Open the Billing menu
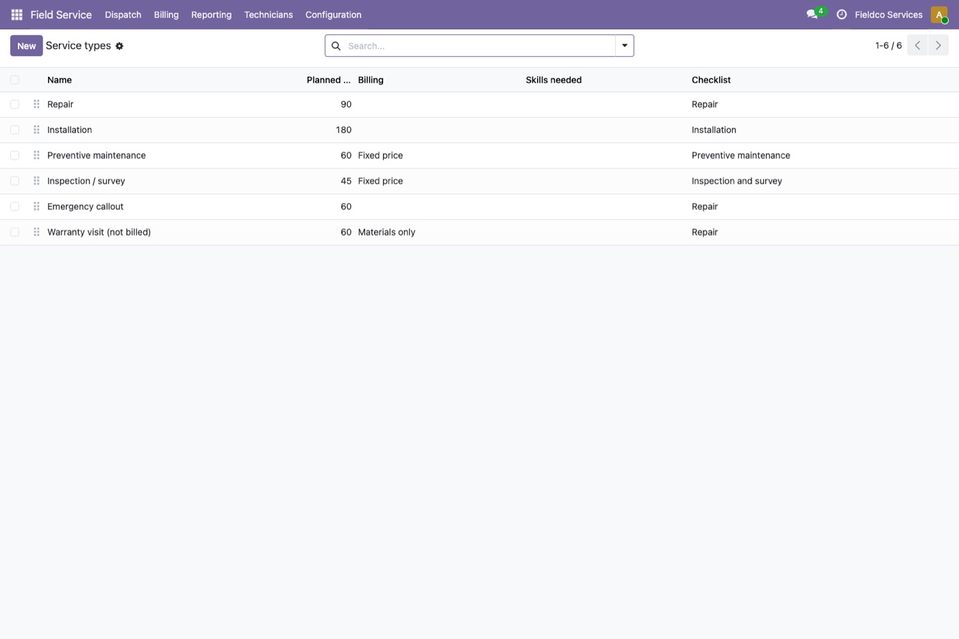959x639 pixels. coord(166,15)
